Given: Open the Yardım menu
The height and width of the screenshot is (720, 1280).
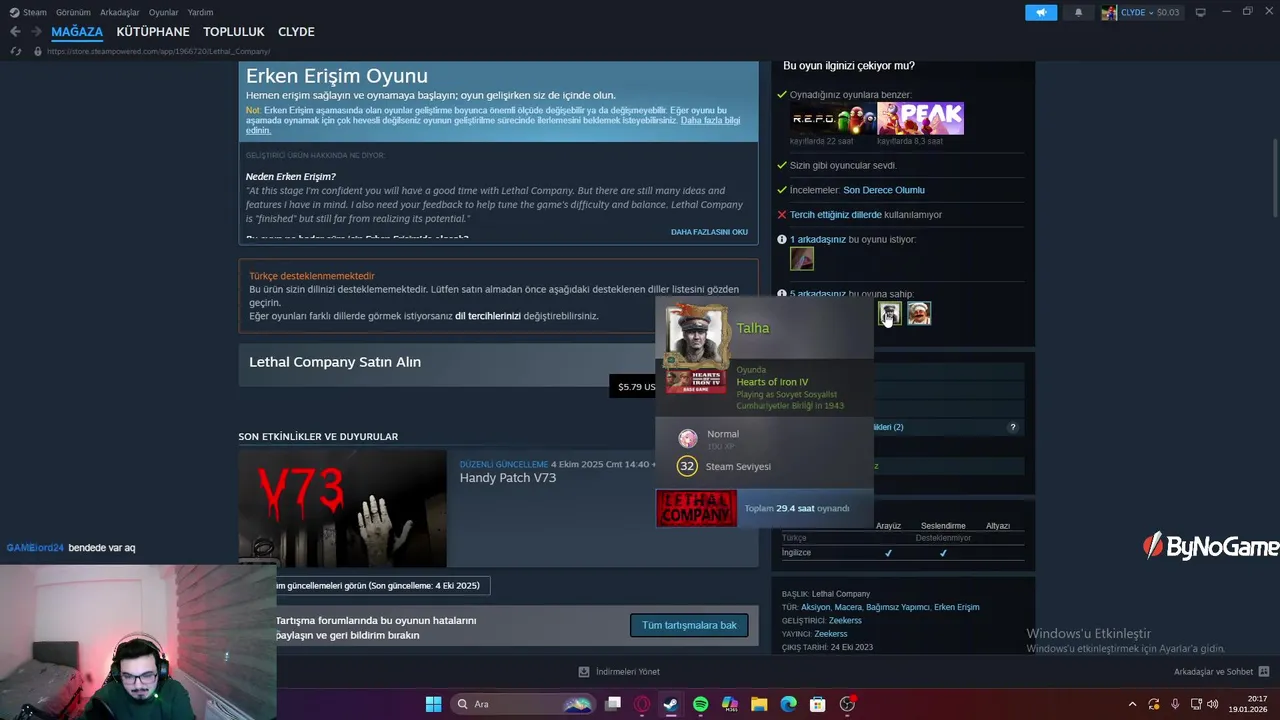Looking at the screenshot, I should (x=200, y=12).
